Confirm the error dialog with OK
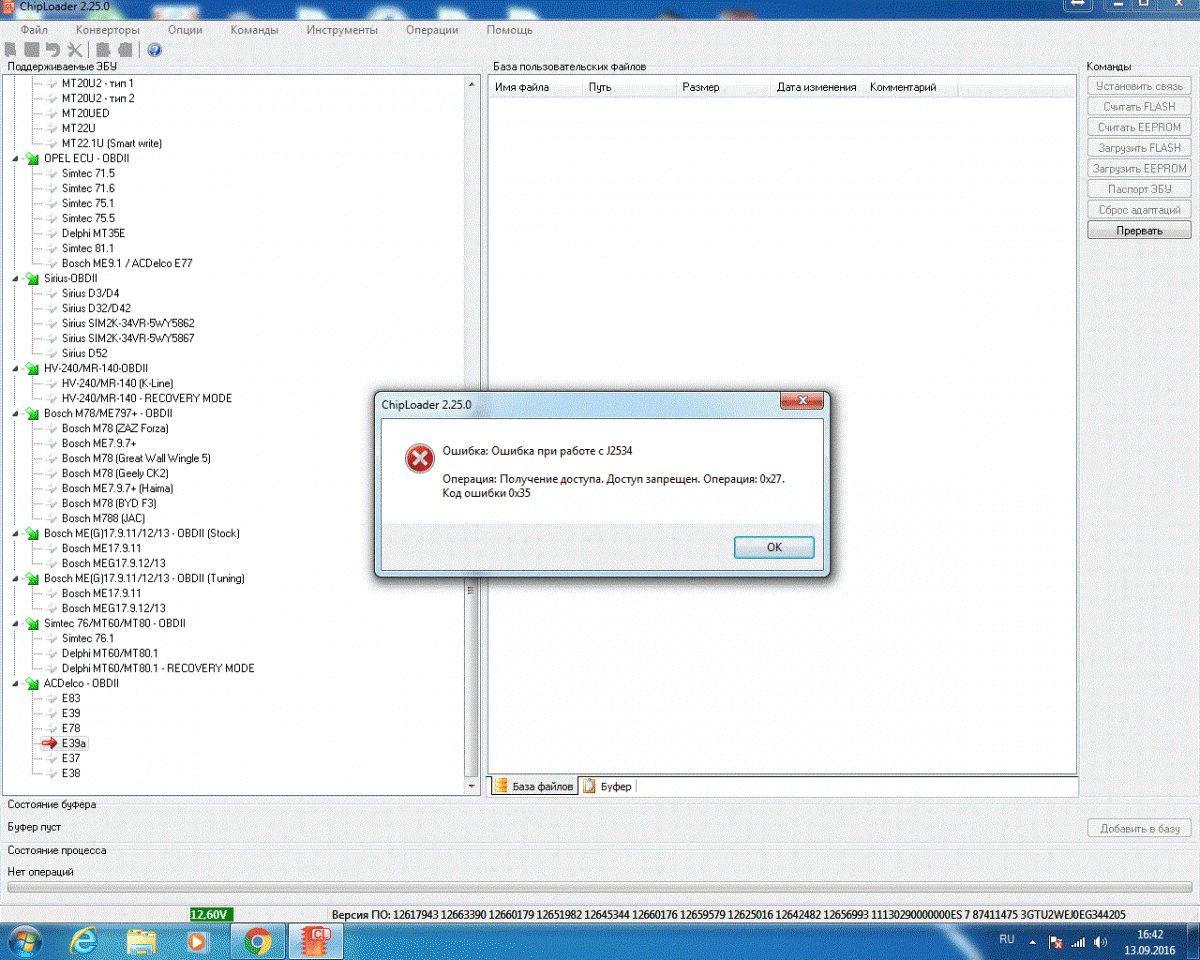Image resolution: width=1200 pixels, height=960 pixels. (774, 547)
